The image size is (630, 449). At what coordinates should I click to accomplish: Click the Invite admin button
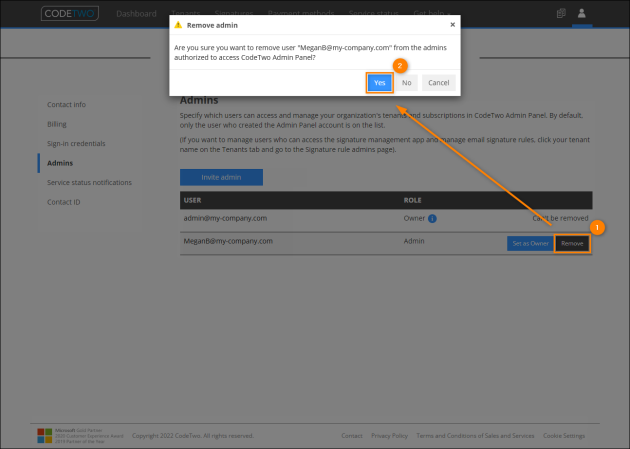(221, 177)
